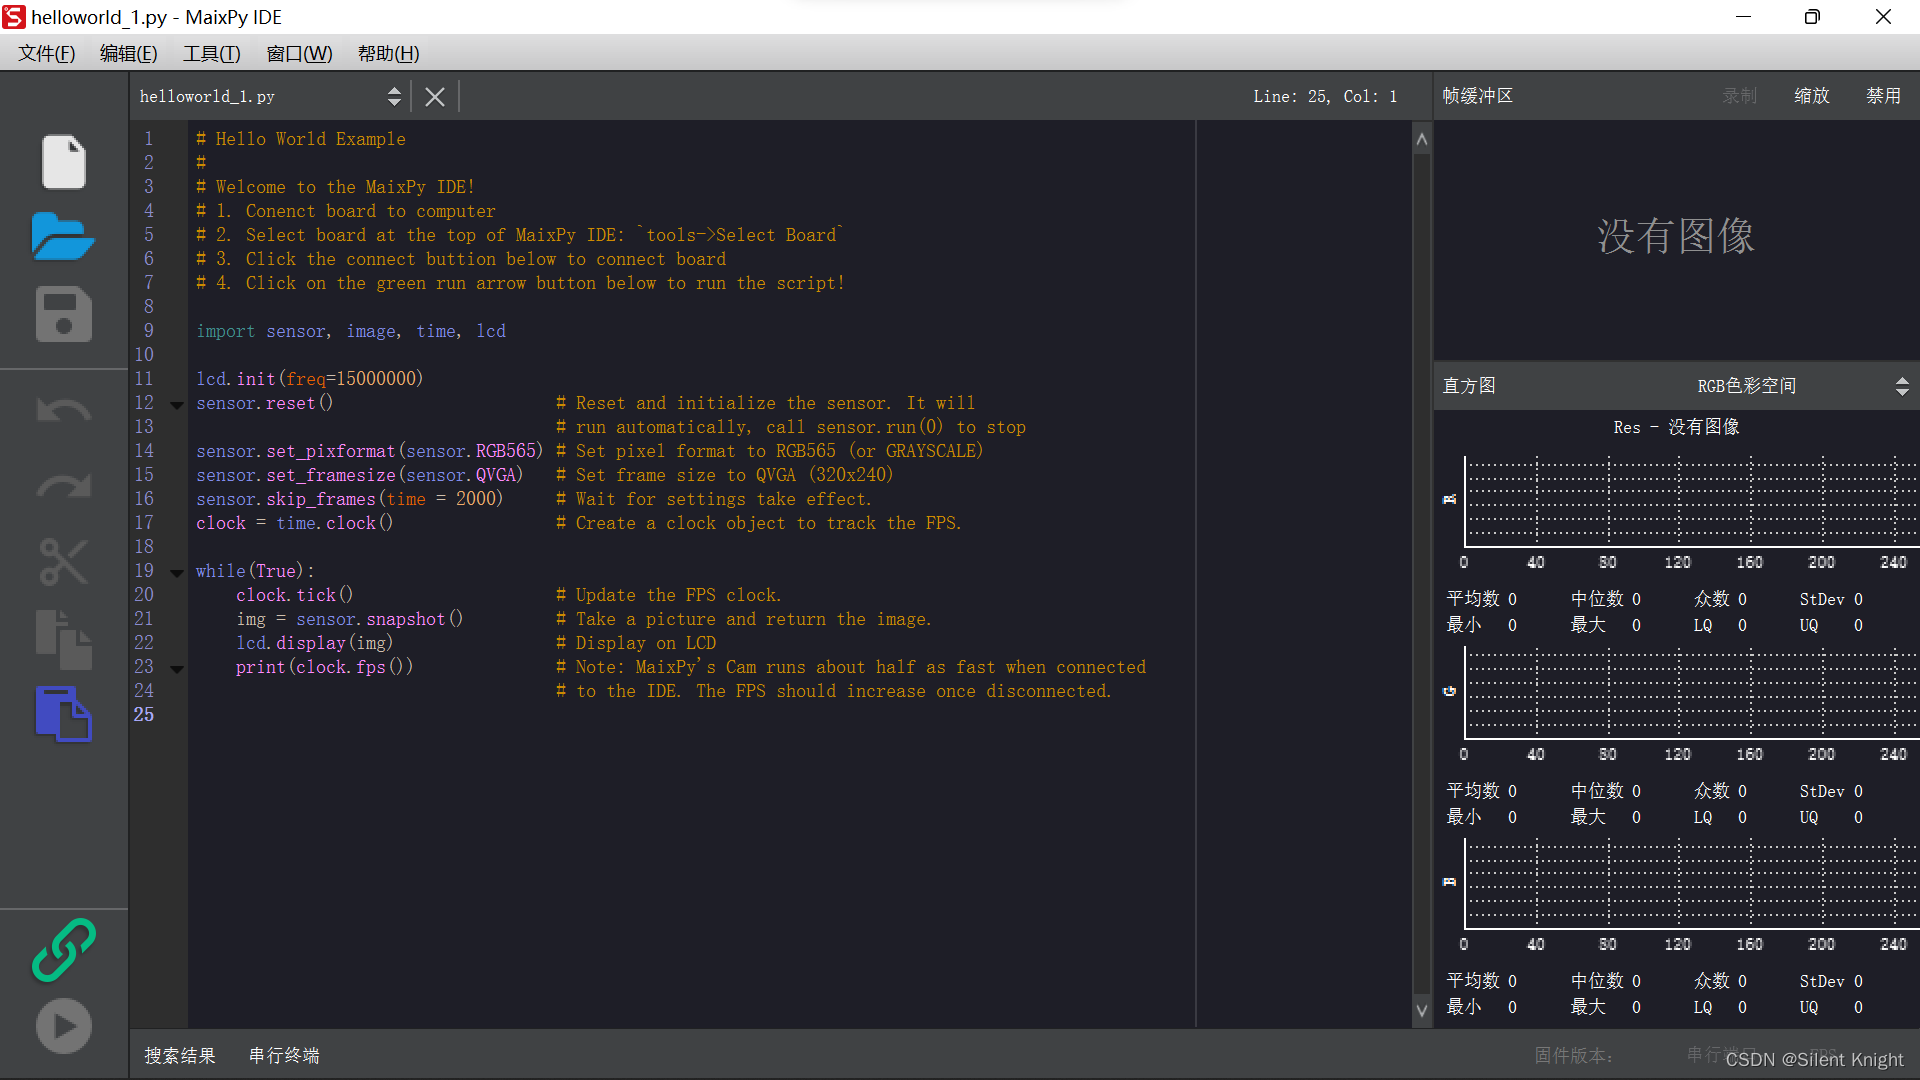Click the 录制 record button

(1740, 96)
